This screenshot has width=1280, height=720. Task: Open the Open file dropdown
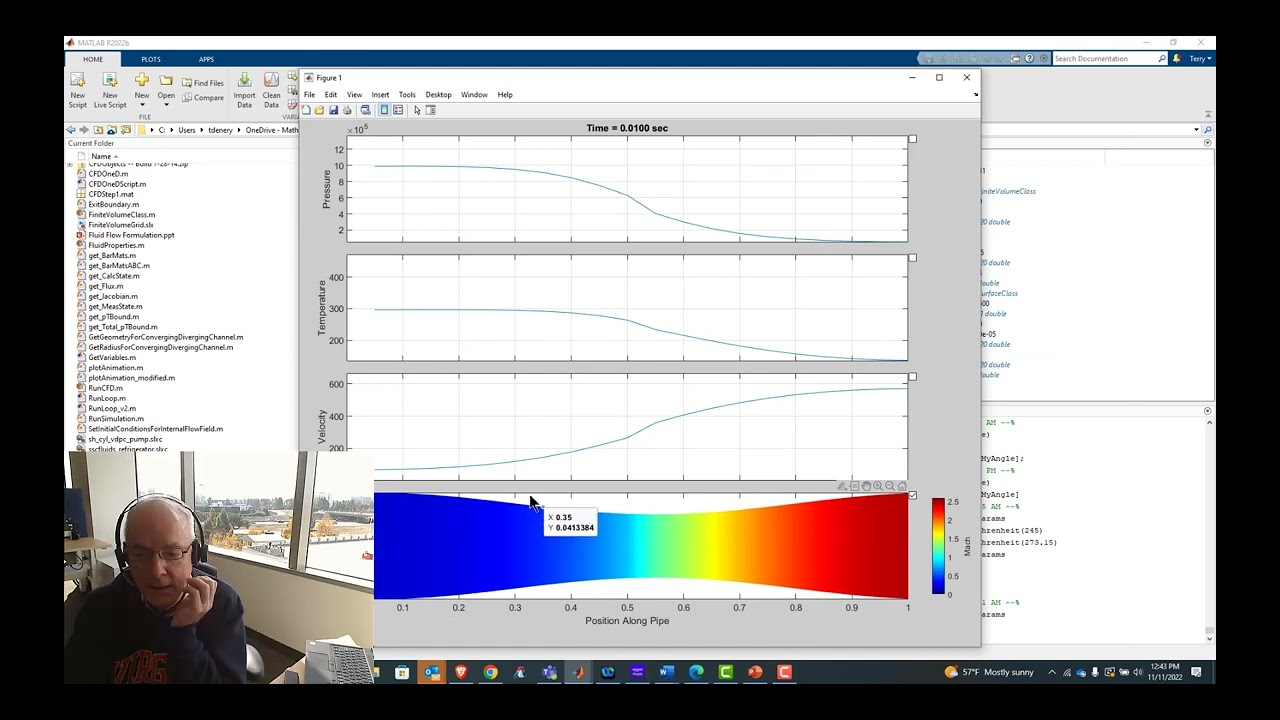(166, 90)
